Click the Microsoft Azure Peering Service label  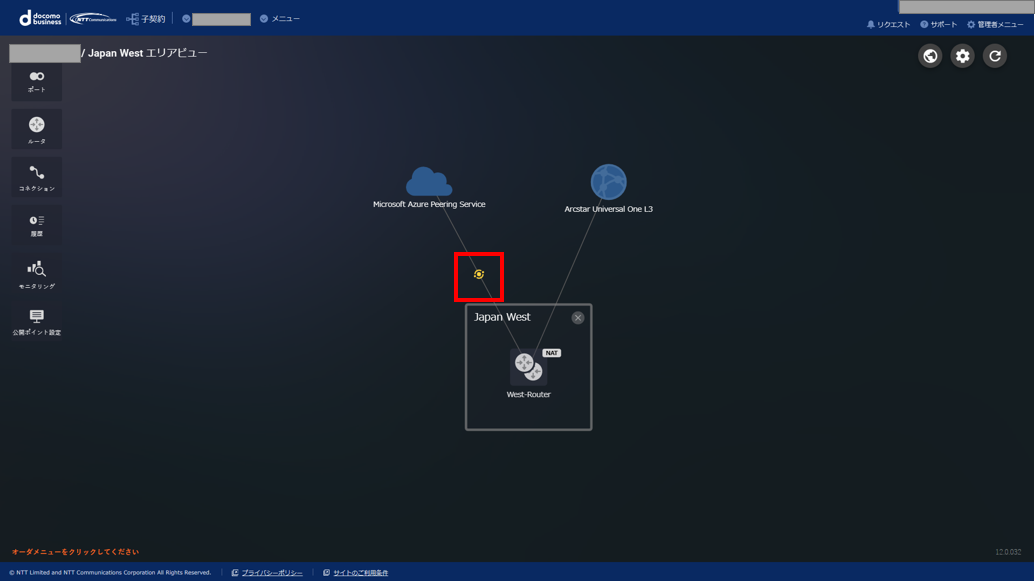pyautogui.click(x=429, y=204)
